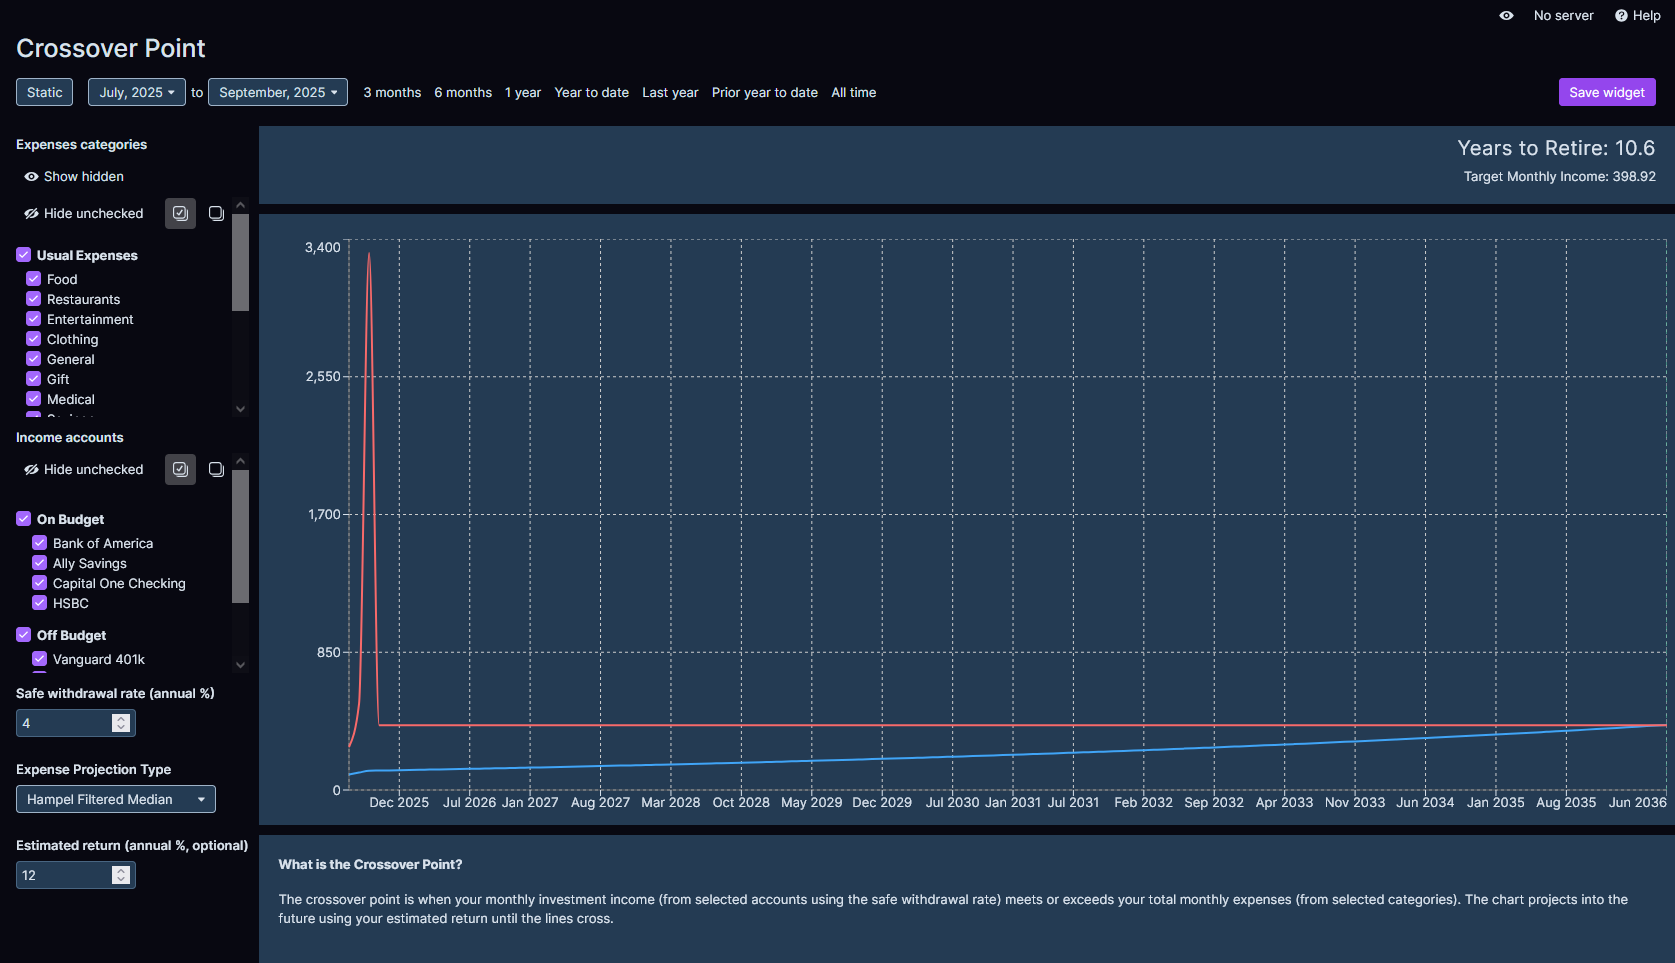Open Help via the question mark icon

(1621, 16)
